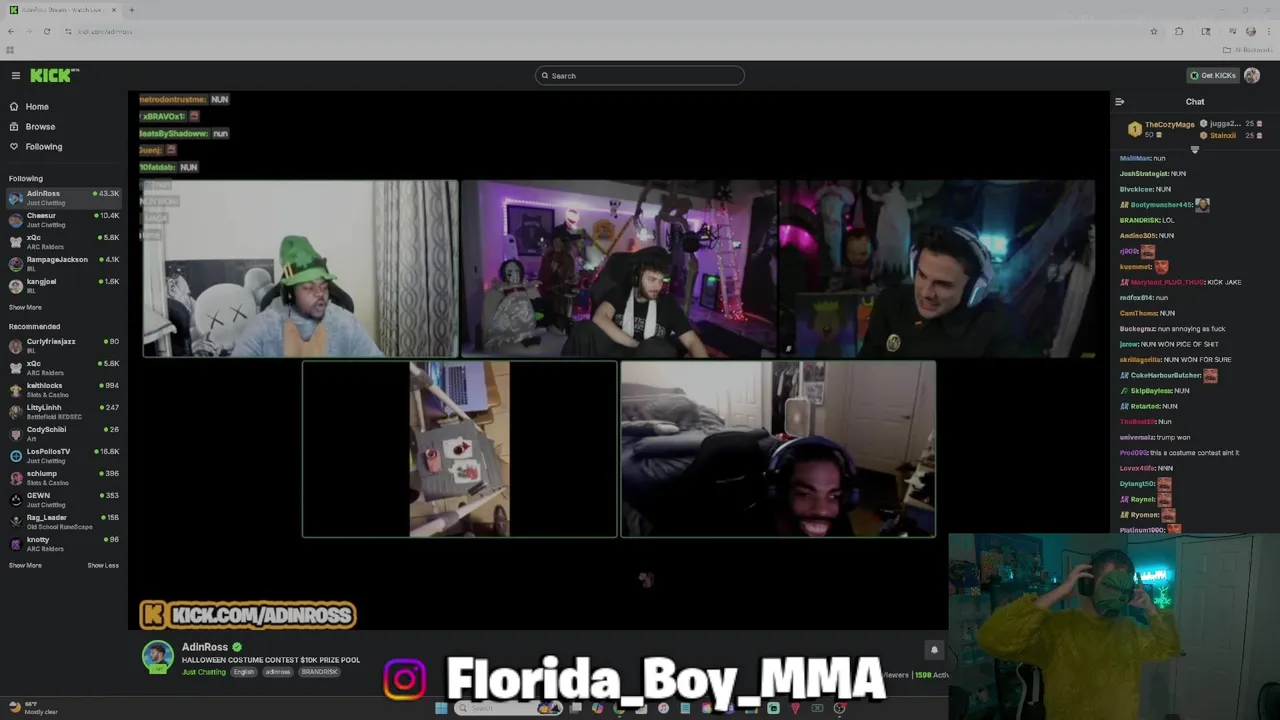Open Rag_Leader in Recommended list
Screen dimensions: 1280x720
(x=64, y=522)
